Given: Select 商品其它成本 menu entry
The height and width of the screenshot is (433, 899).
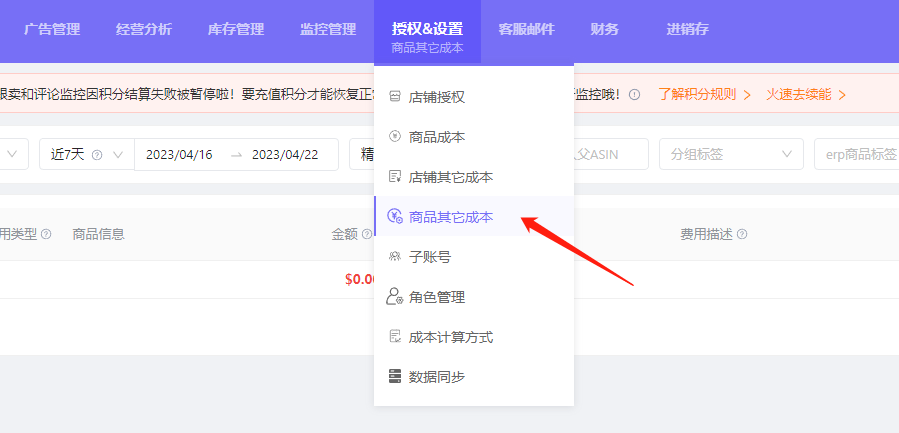Looking at the screenshot, I should click(x=451, y=217).
